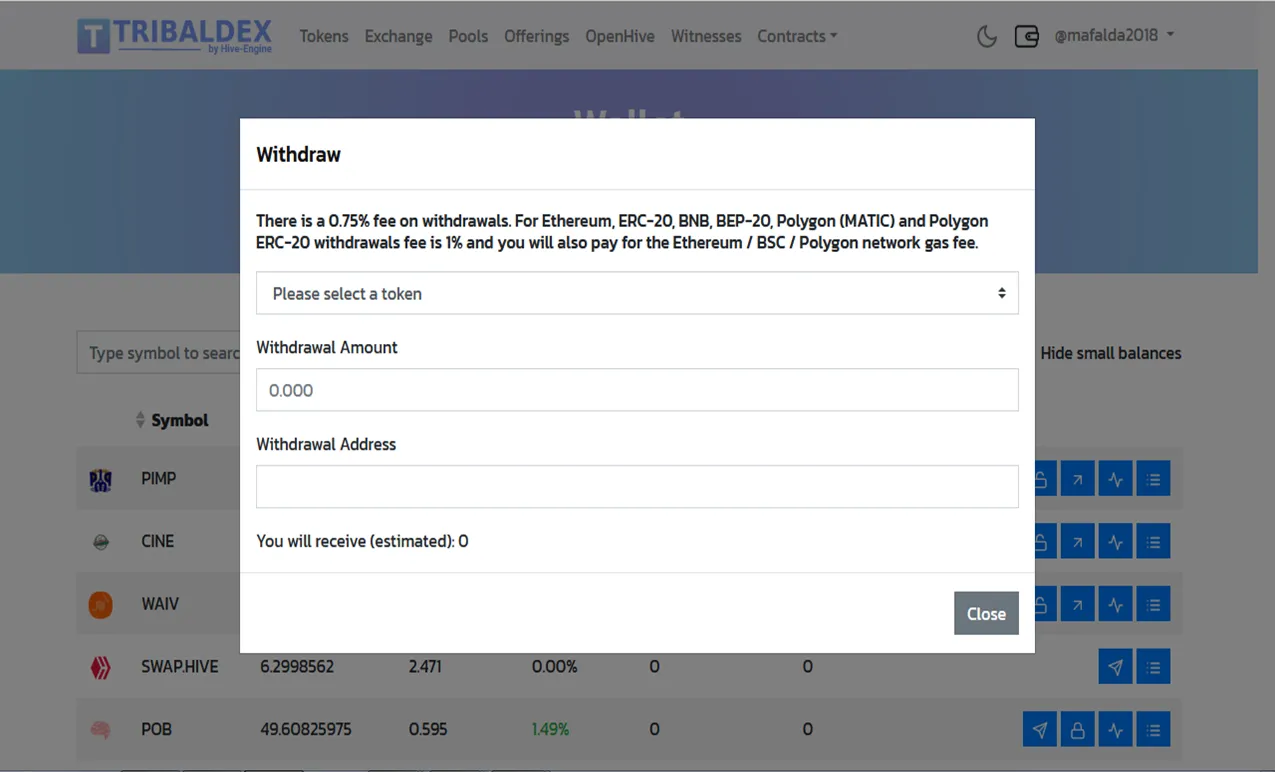Open the Exchange page
1275x772 pixels.
[398, 36]
